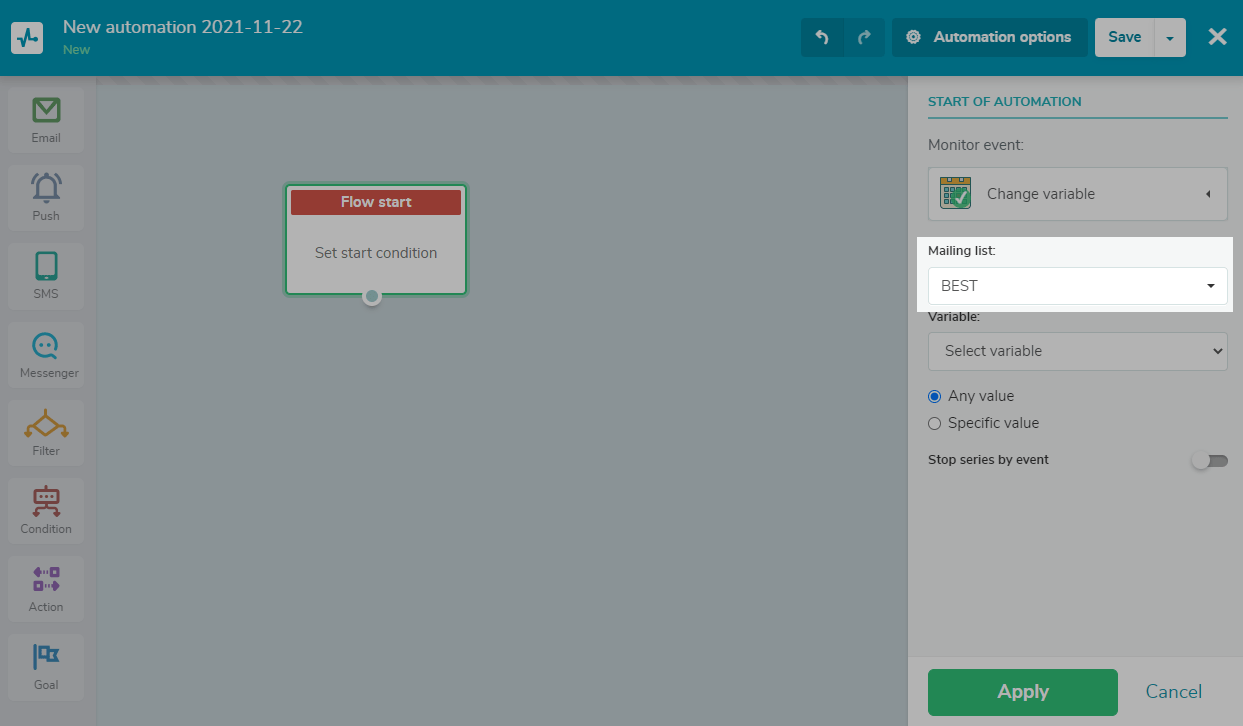Redo the last change
The height and width of the screenshot is (726, 1243).
864,37
